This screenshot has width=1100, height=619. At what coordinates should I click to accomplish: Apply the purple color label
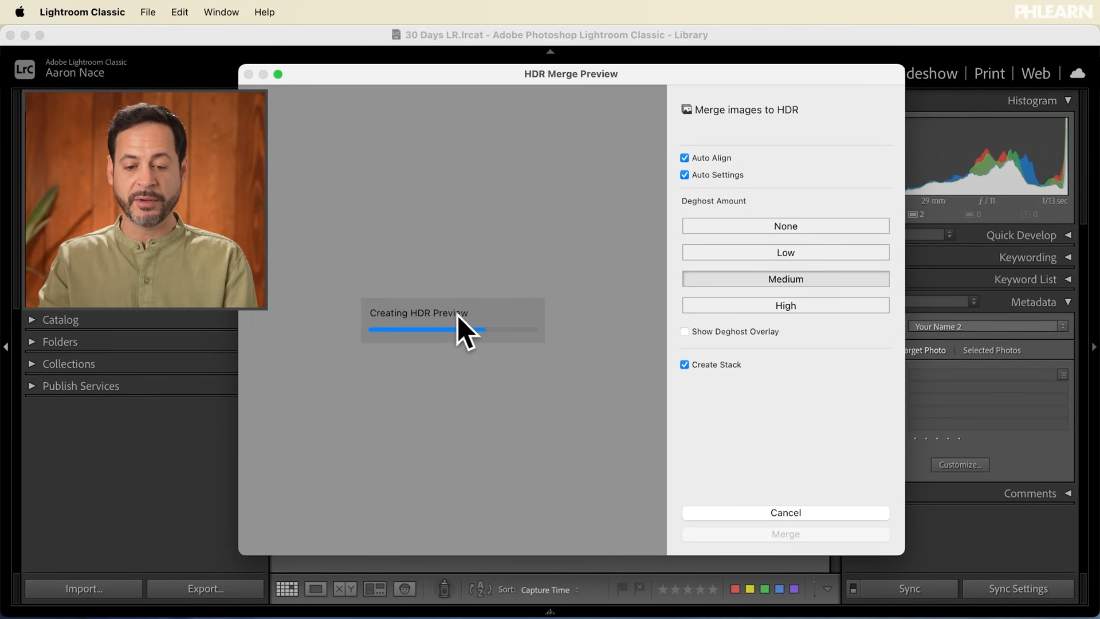(x=794, y=589)
